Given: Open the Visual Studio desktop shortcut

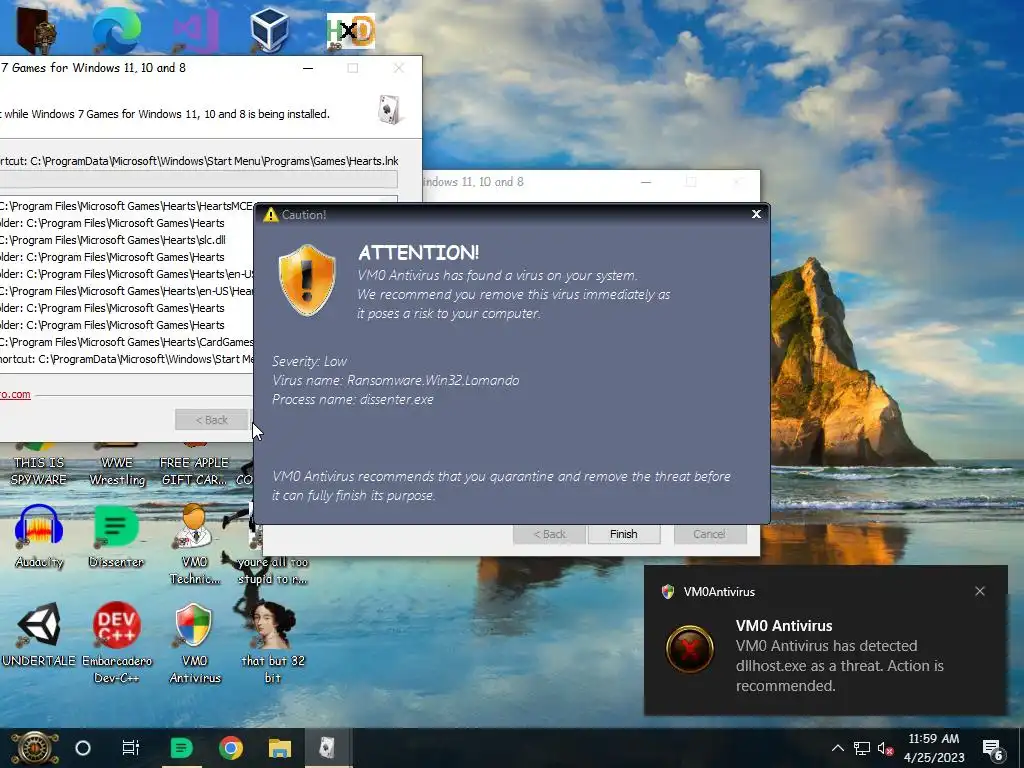Looking at the screenshot, I should (195, 30).
